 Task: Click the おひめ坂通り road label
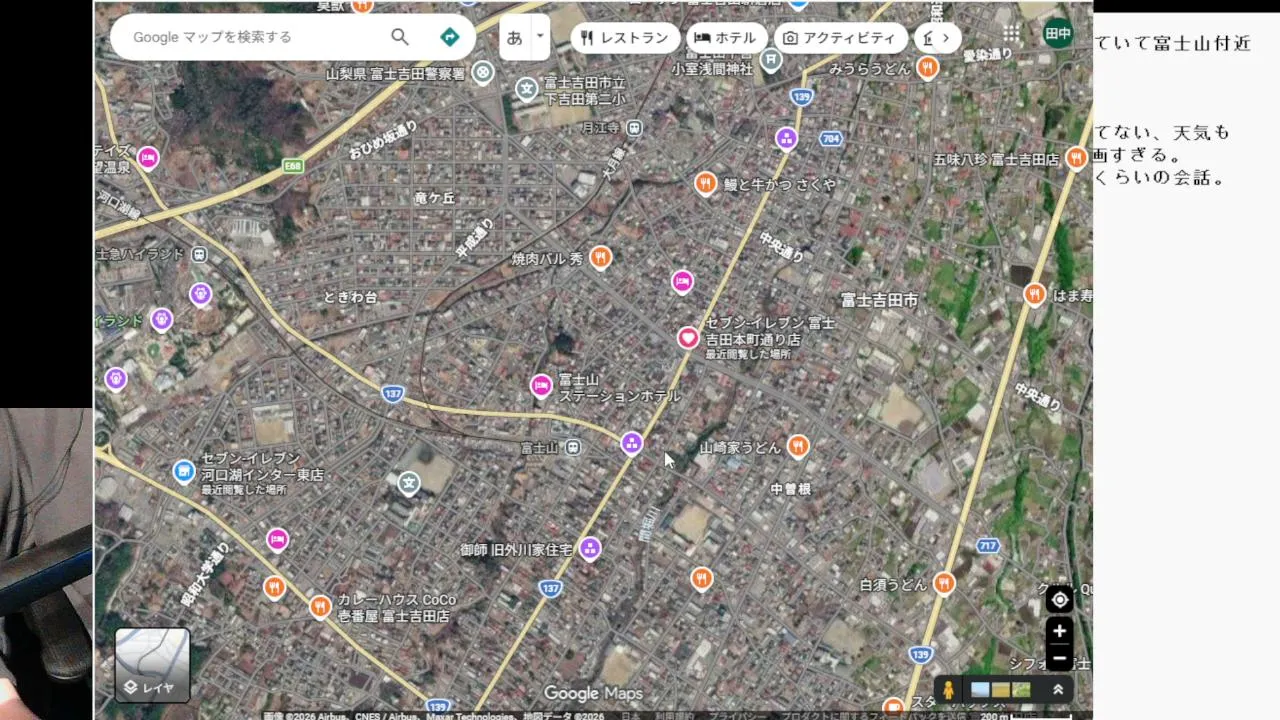coord(382,140)
